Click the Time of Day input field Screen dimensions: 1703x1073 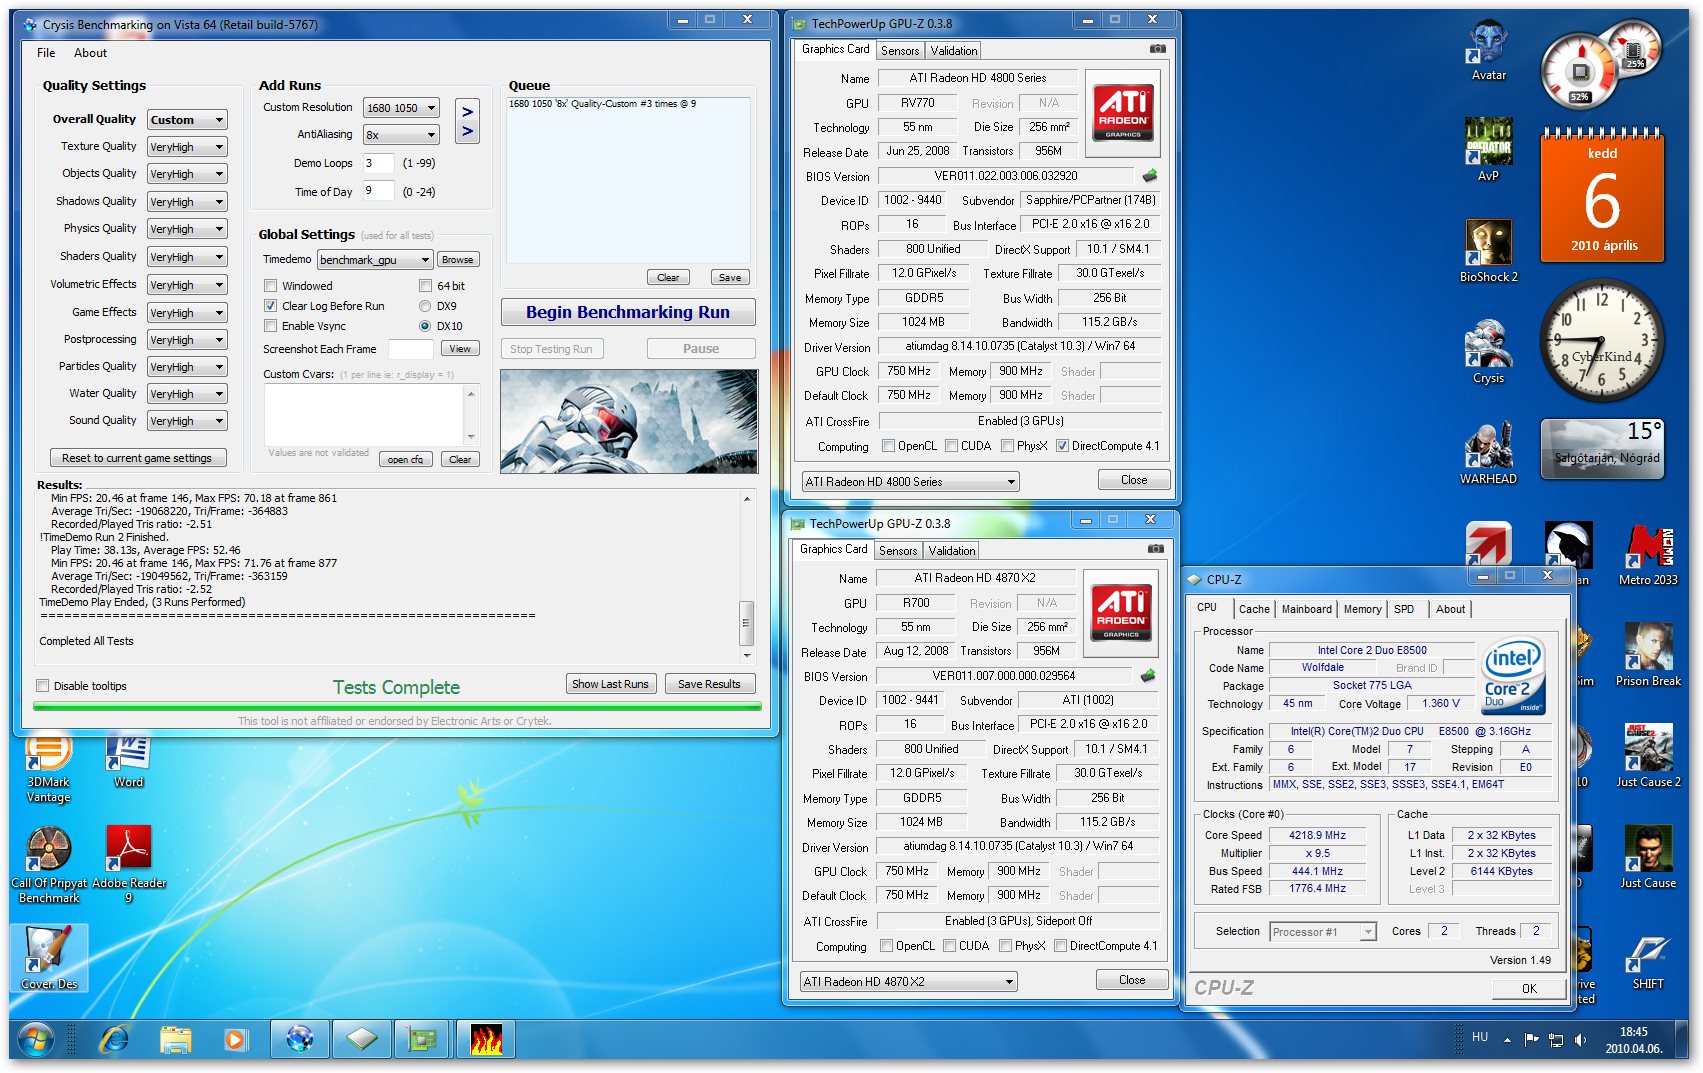[x=378, y=191]
